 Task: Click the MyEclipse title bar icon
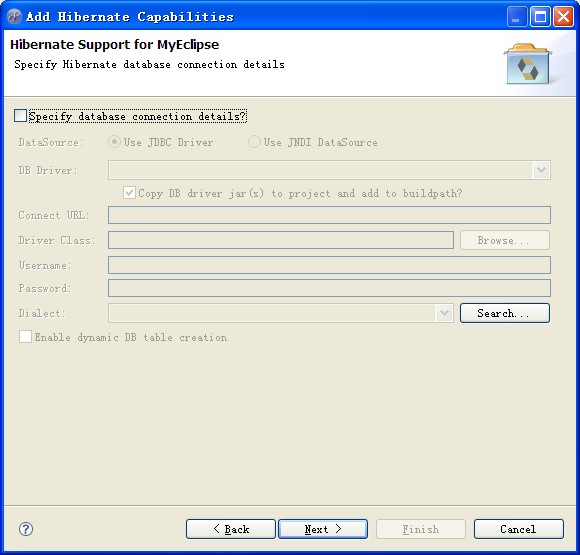pyautogui.click(x=14, y=17)
